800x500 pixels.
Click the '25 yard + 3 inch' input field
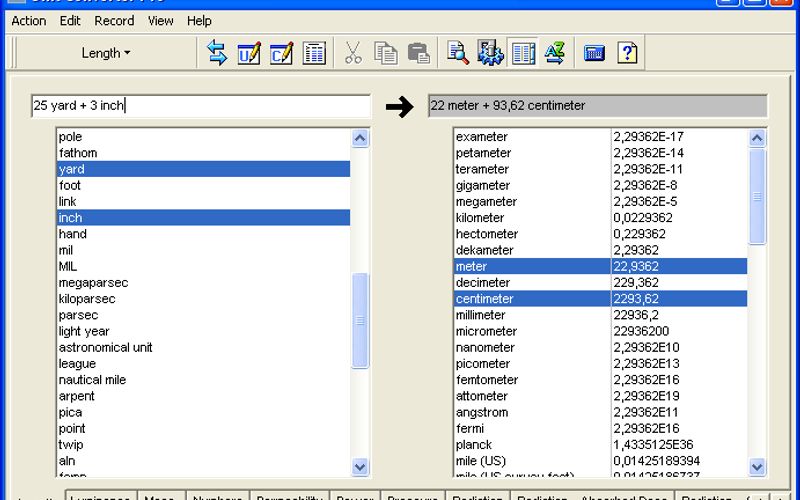point(200,106)
